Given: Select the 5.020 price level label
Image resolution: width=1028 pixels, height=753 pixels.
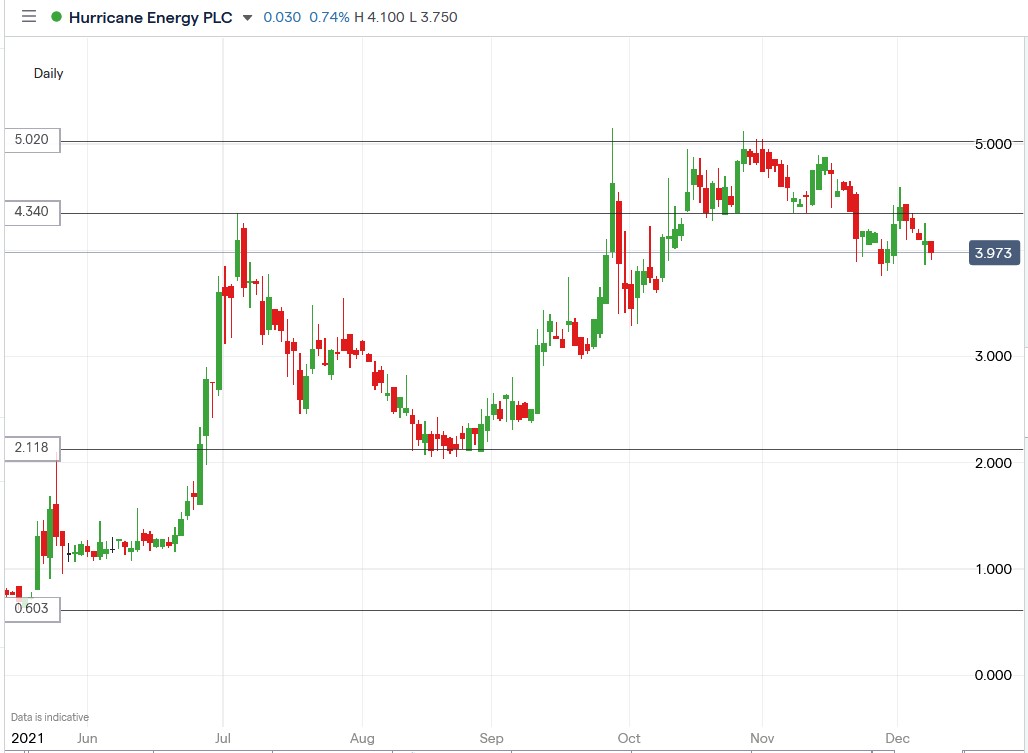Looking at the screenshot, I should coord(32,140).
